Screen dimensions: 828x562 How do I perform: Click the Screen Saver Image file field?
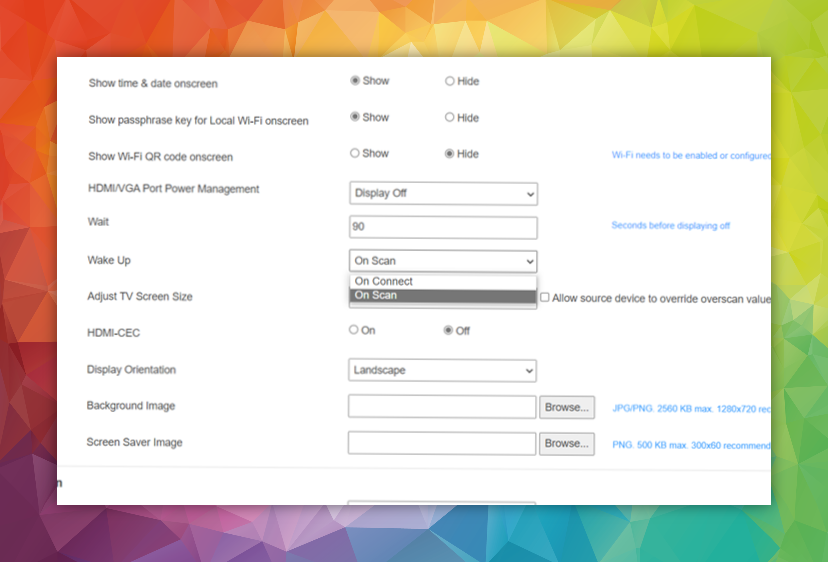(x=442, y=443)
